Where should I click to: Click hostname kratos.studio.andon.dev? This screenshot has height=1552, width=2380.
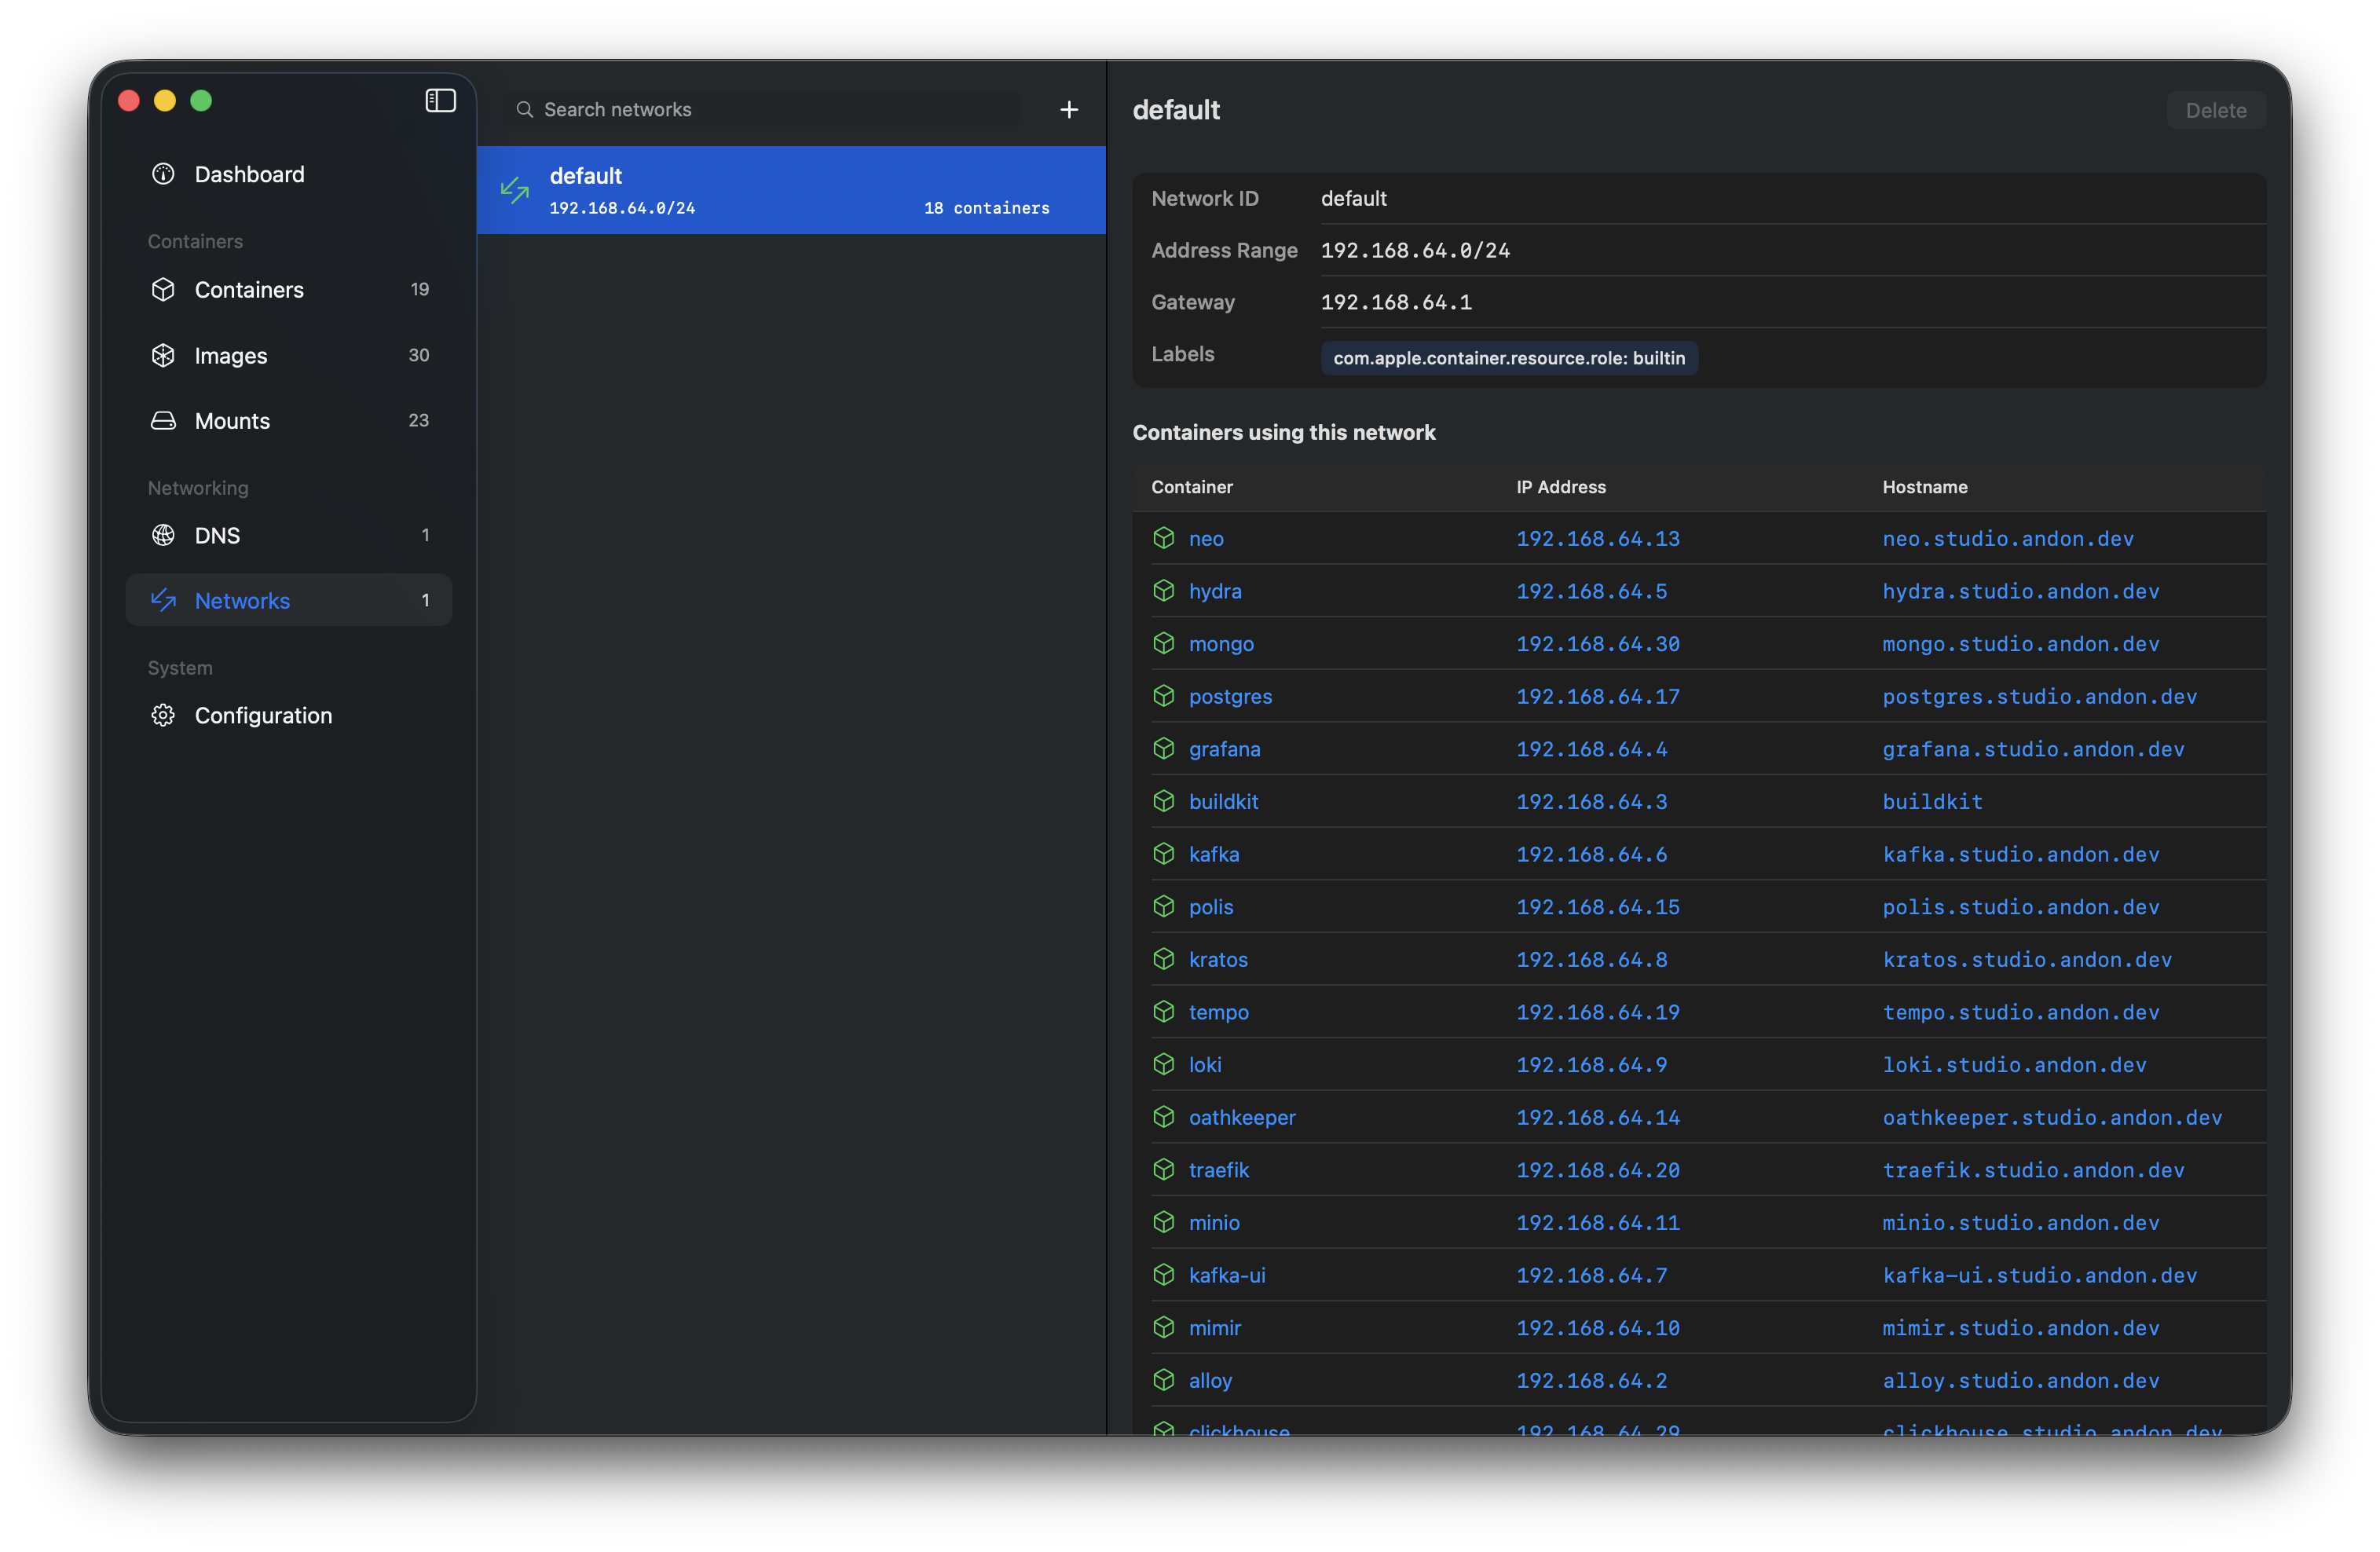coord(2027,959)
